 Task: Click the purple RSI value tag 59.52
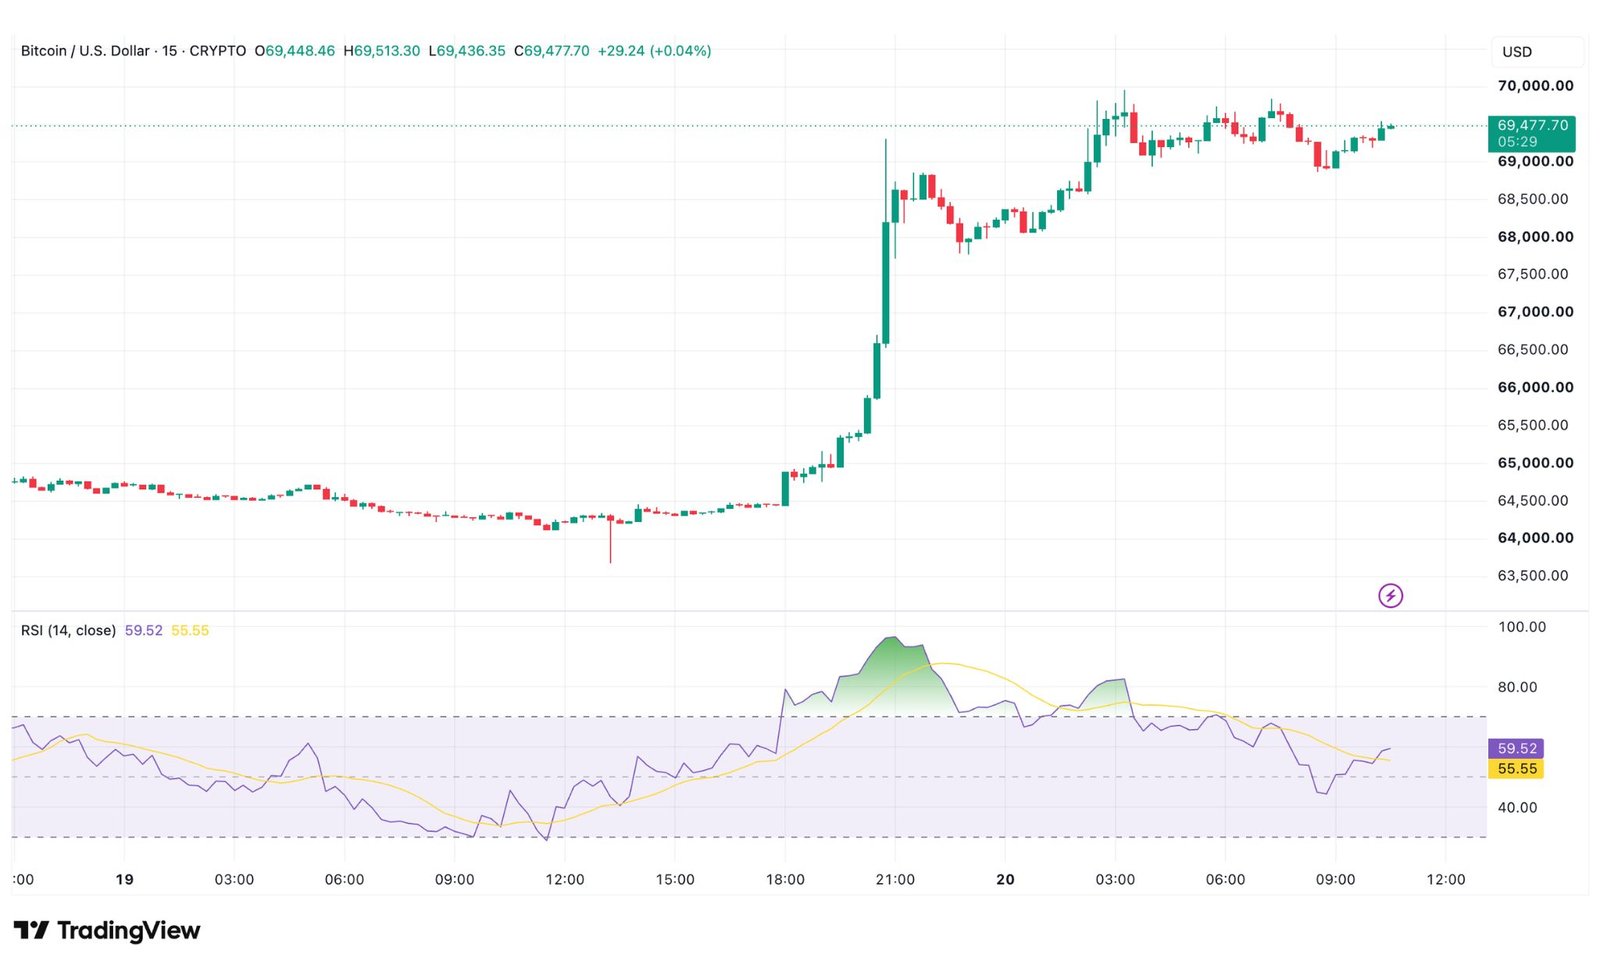[x=1517, y=749]
